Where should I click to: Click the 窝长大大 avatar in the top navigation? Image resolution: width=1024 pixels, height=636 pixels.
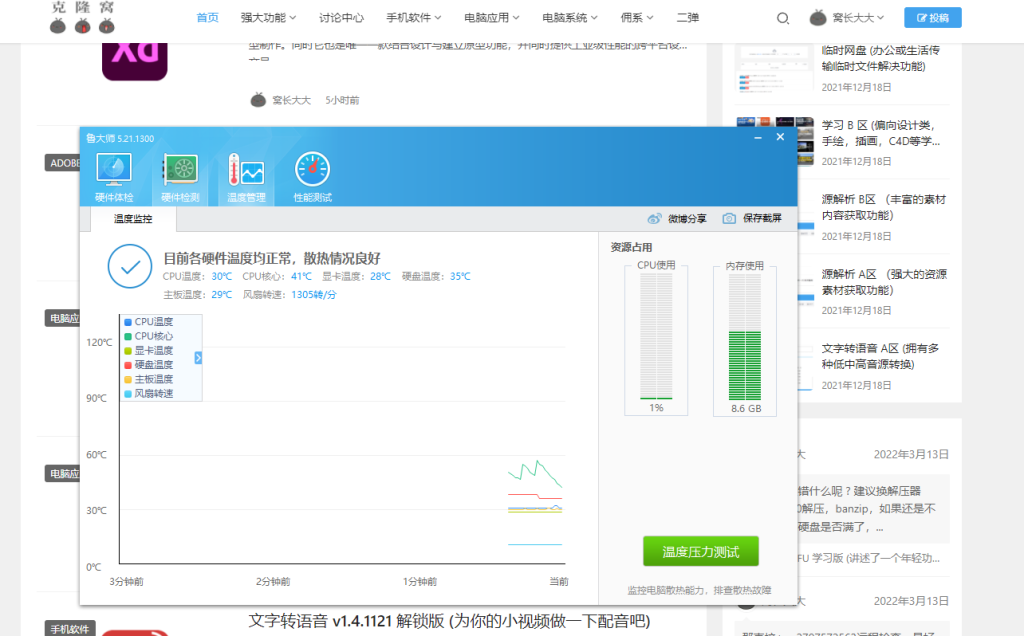click(818, 18)
